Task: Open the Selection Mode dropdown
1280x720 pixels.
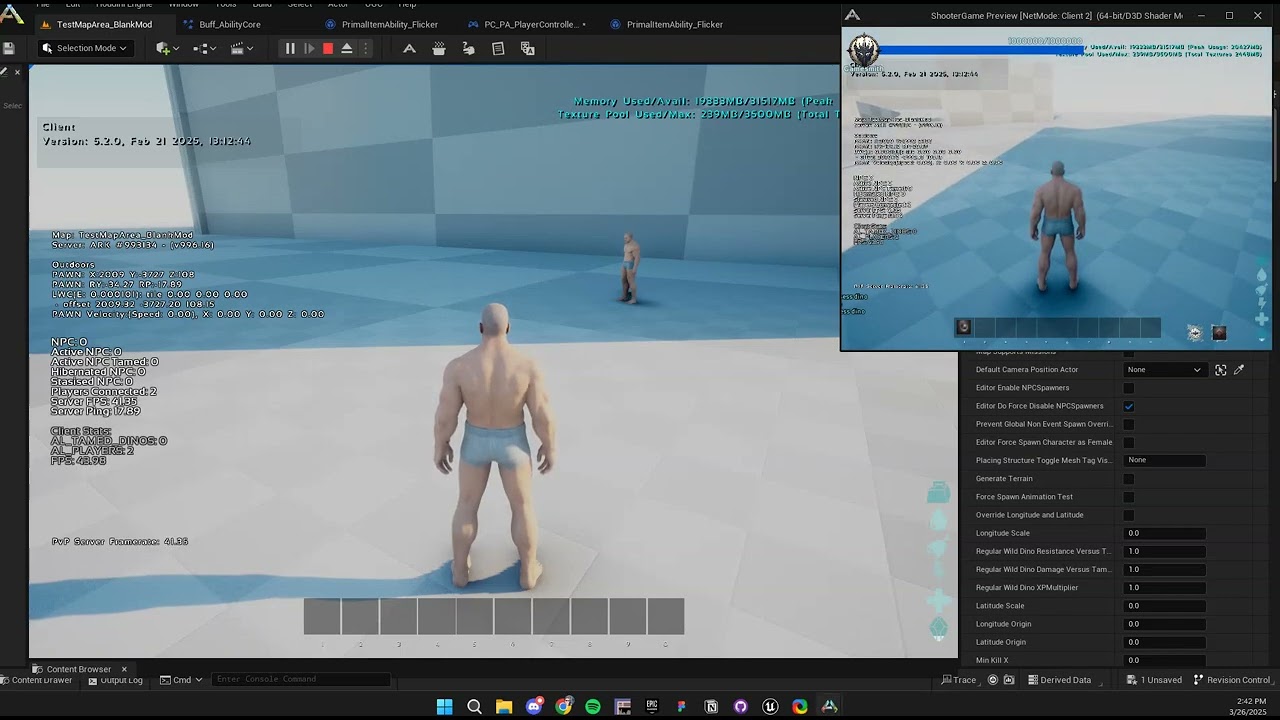Action: 85,48
